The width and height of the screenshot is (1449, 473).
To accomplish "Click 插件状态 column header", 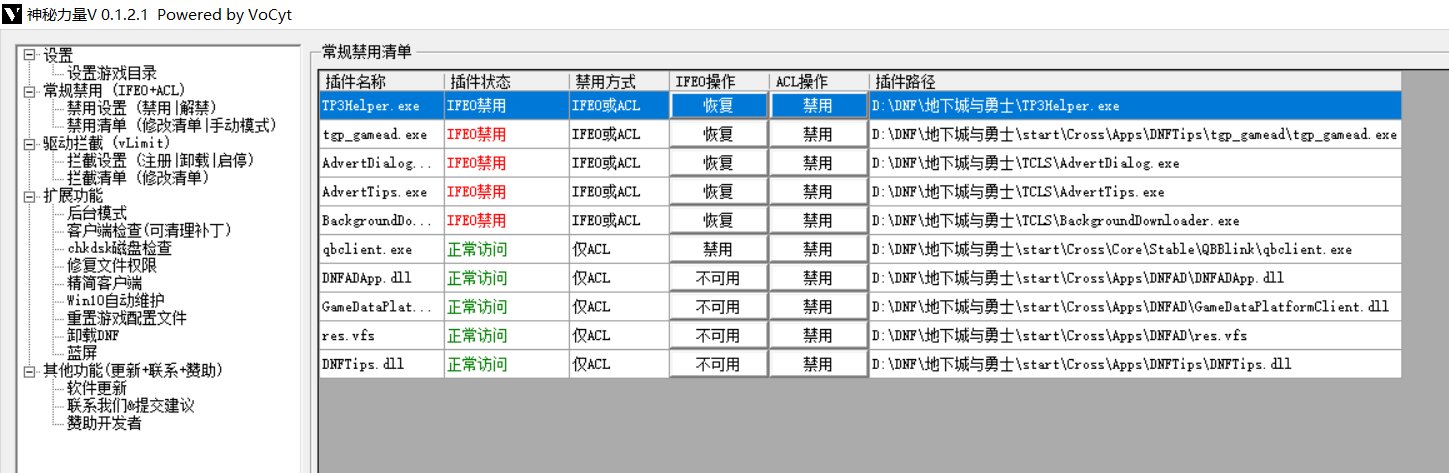I will [x=506, y=81].
